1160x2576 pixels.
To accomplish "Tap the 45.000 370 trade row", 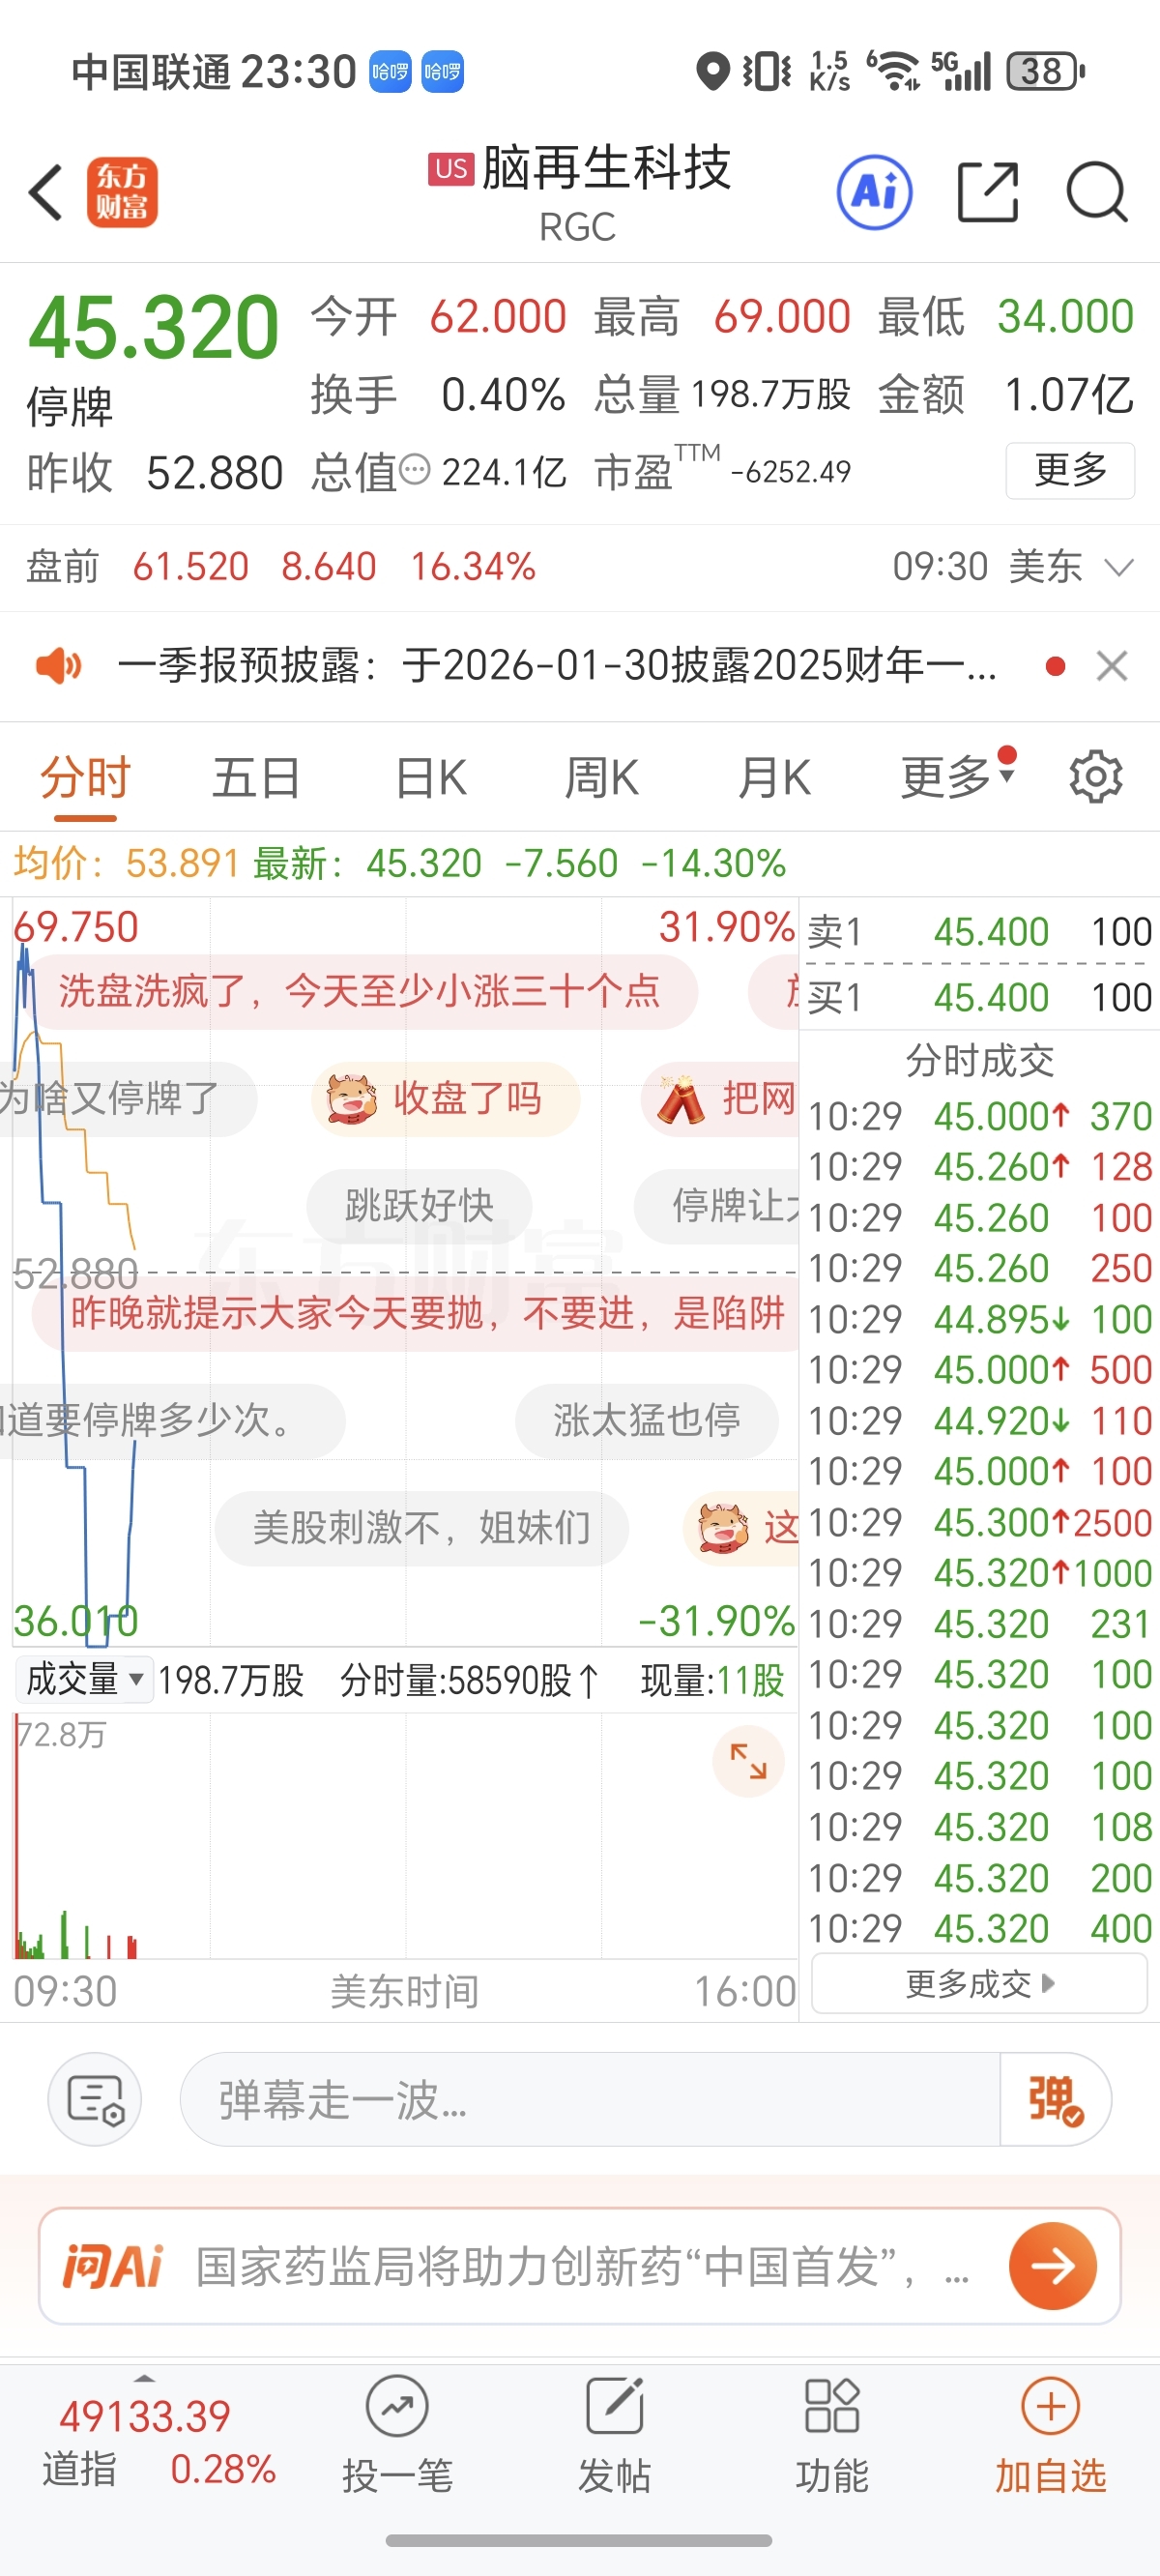I will 980,1116.
